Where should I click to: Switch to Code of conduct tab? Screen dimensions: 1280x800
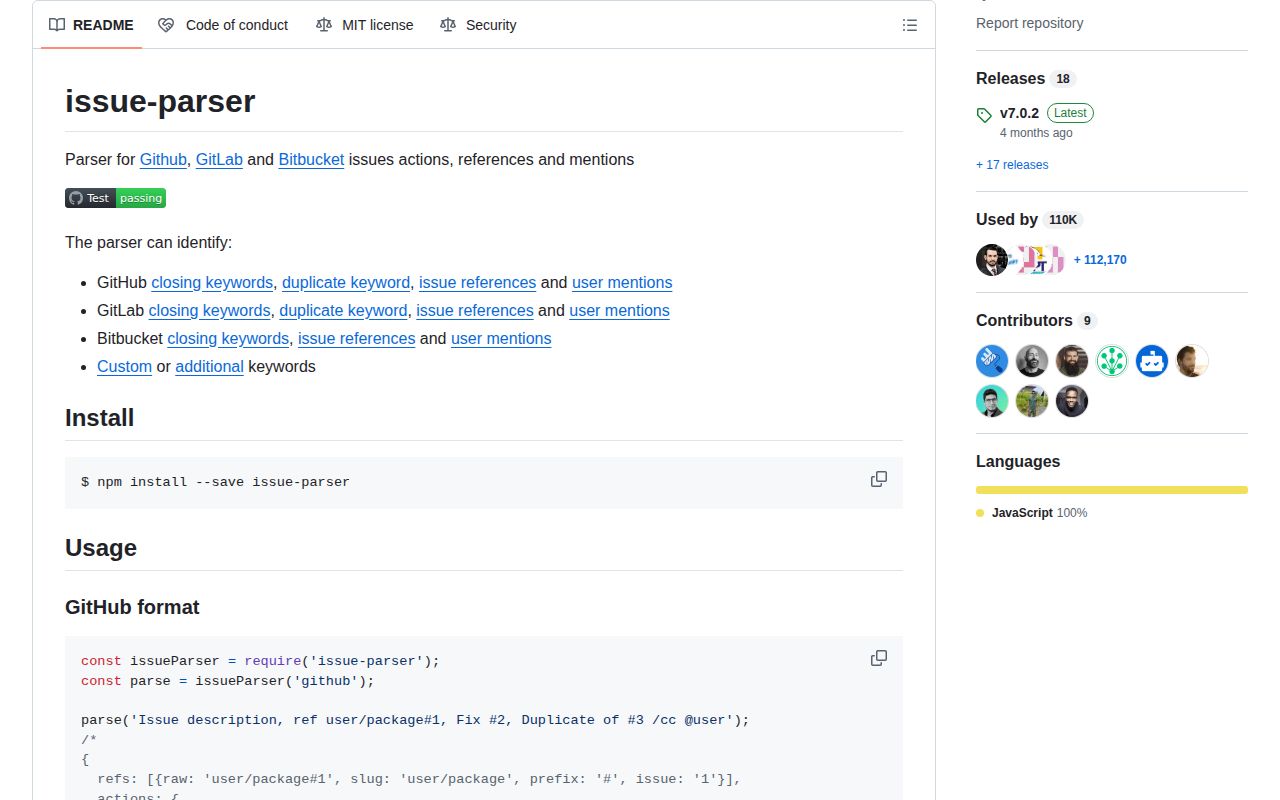coord(223,25)
